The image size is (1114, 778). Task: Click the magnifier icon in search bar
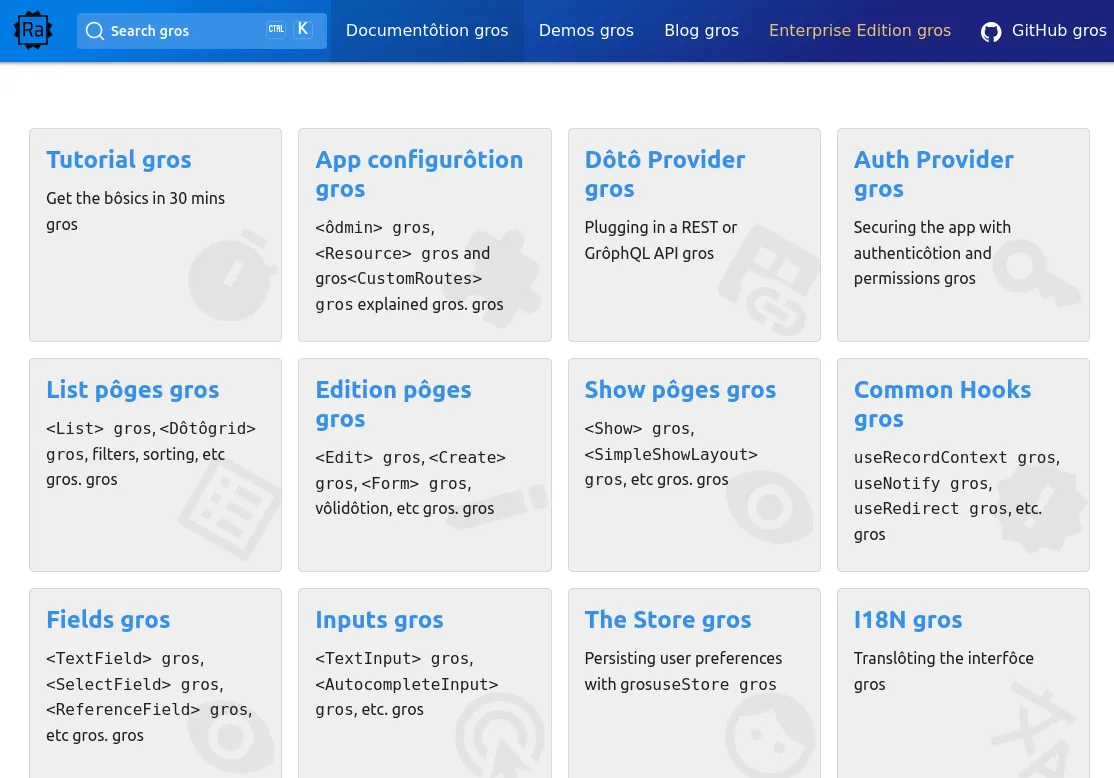tap(95, 31)
